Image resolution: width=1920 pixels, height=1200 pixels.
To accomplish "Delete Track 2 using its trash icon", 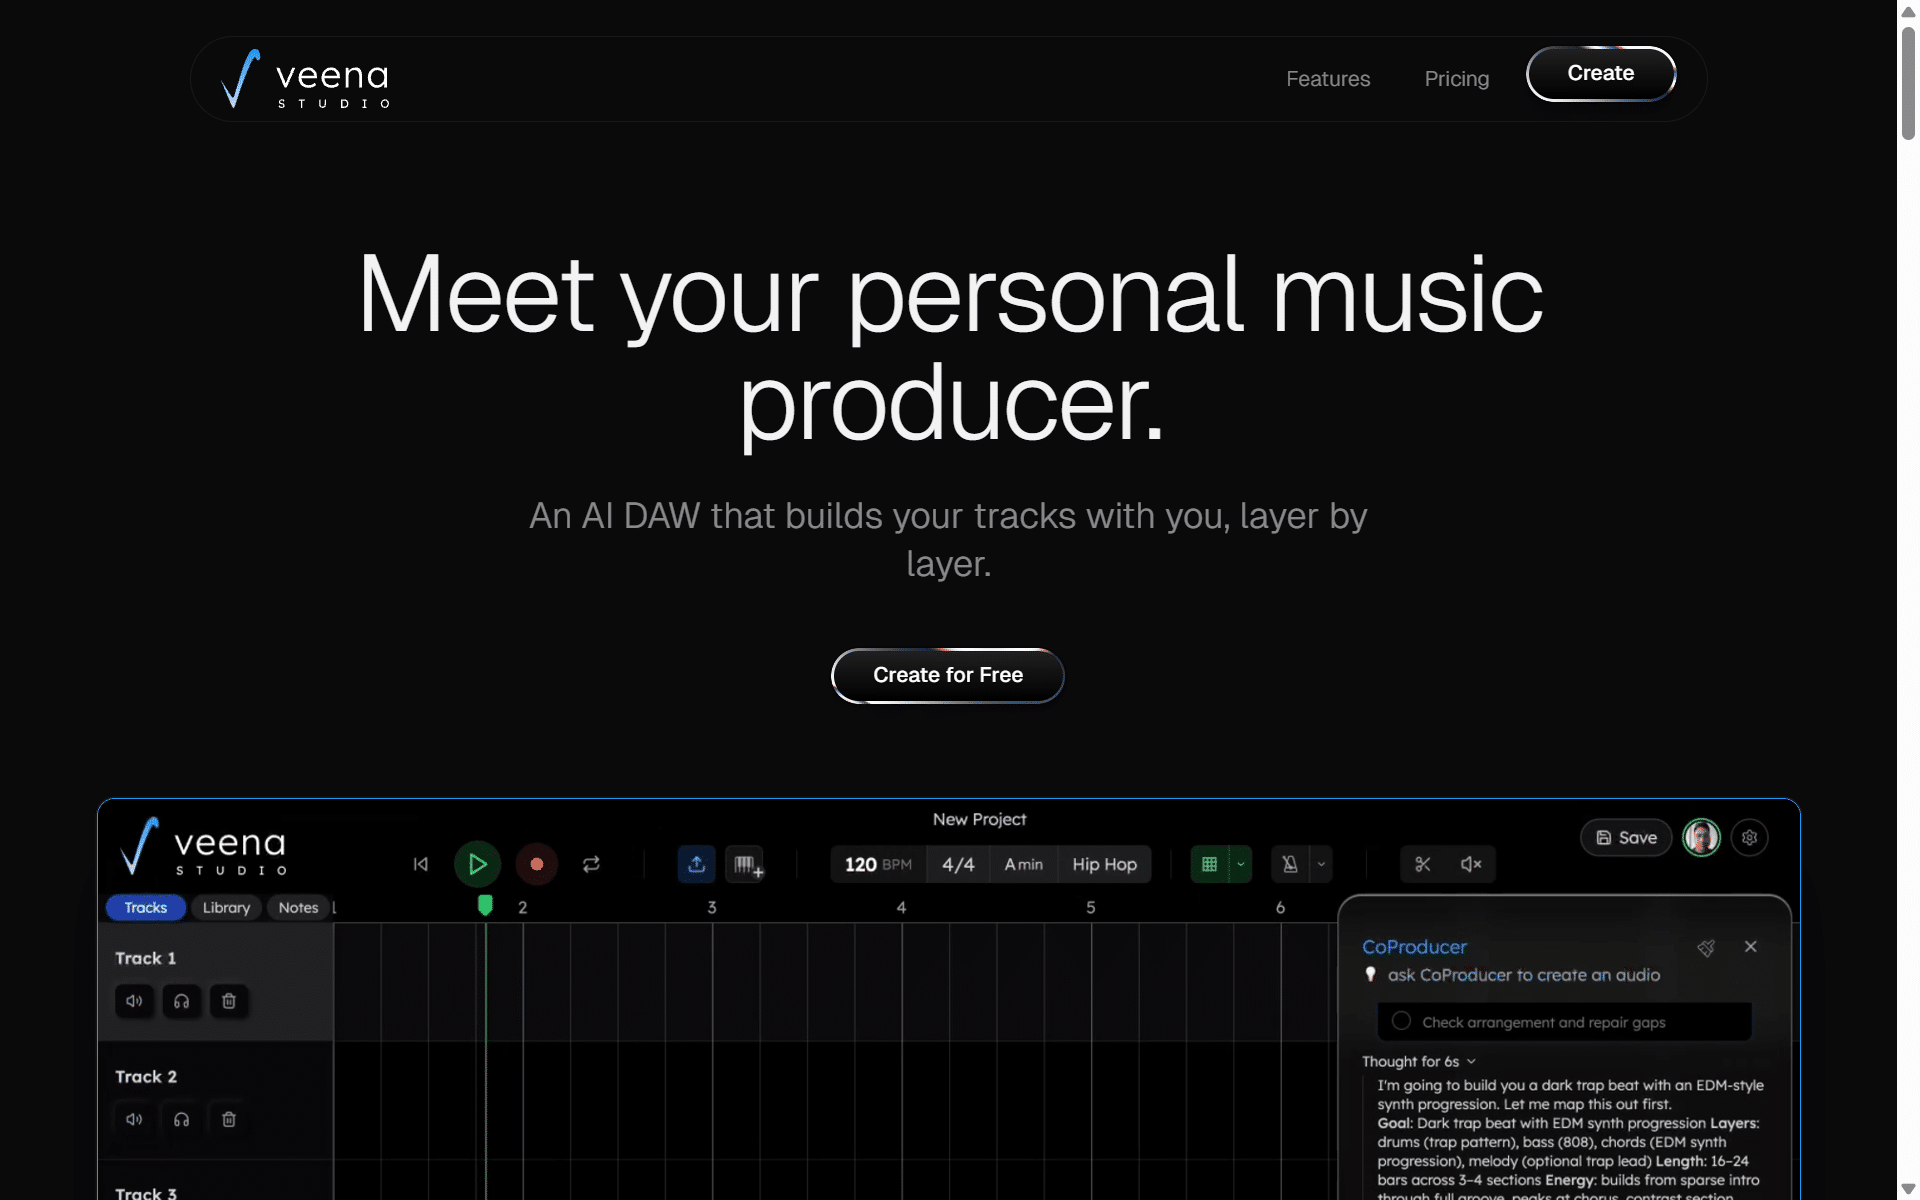I will (228, 1119).
